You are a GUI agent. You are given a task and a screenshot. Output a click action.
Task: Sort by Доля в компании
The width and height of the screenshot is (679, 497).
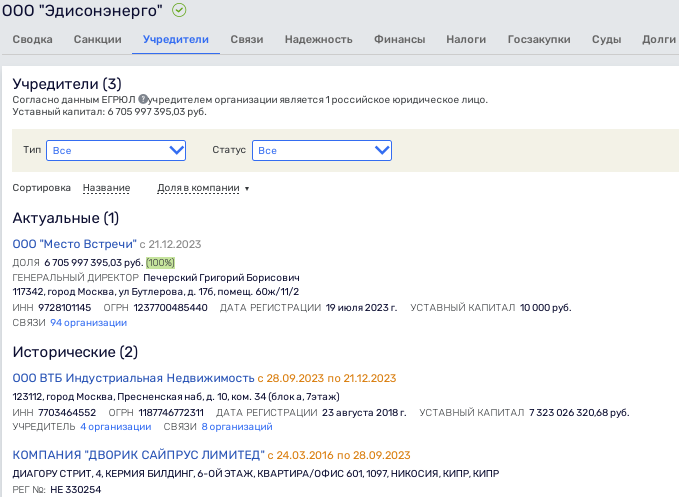point(198,188)
